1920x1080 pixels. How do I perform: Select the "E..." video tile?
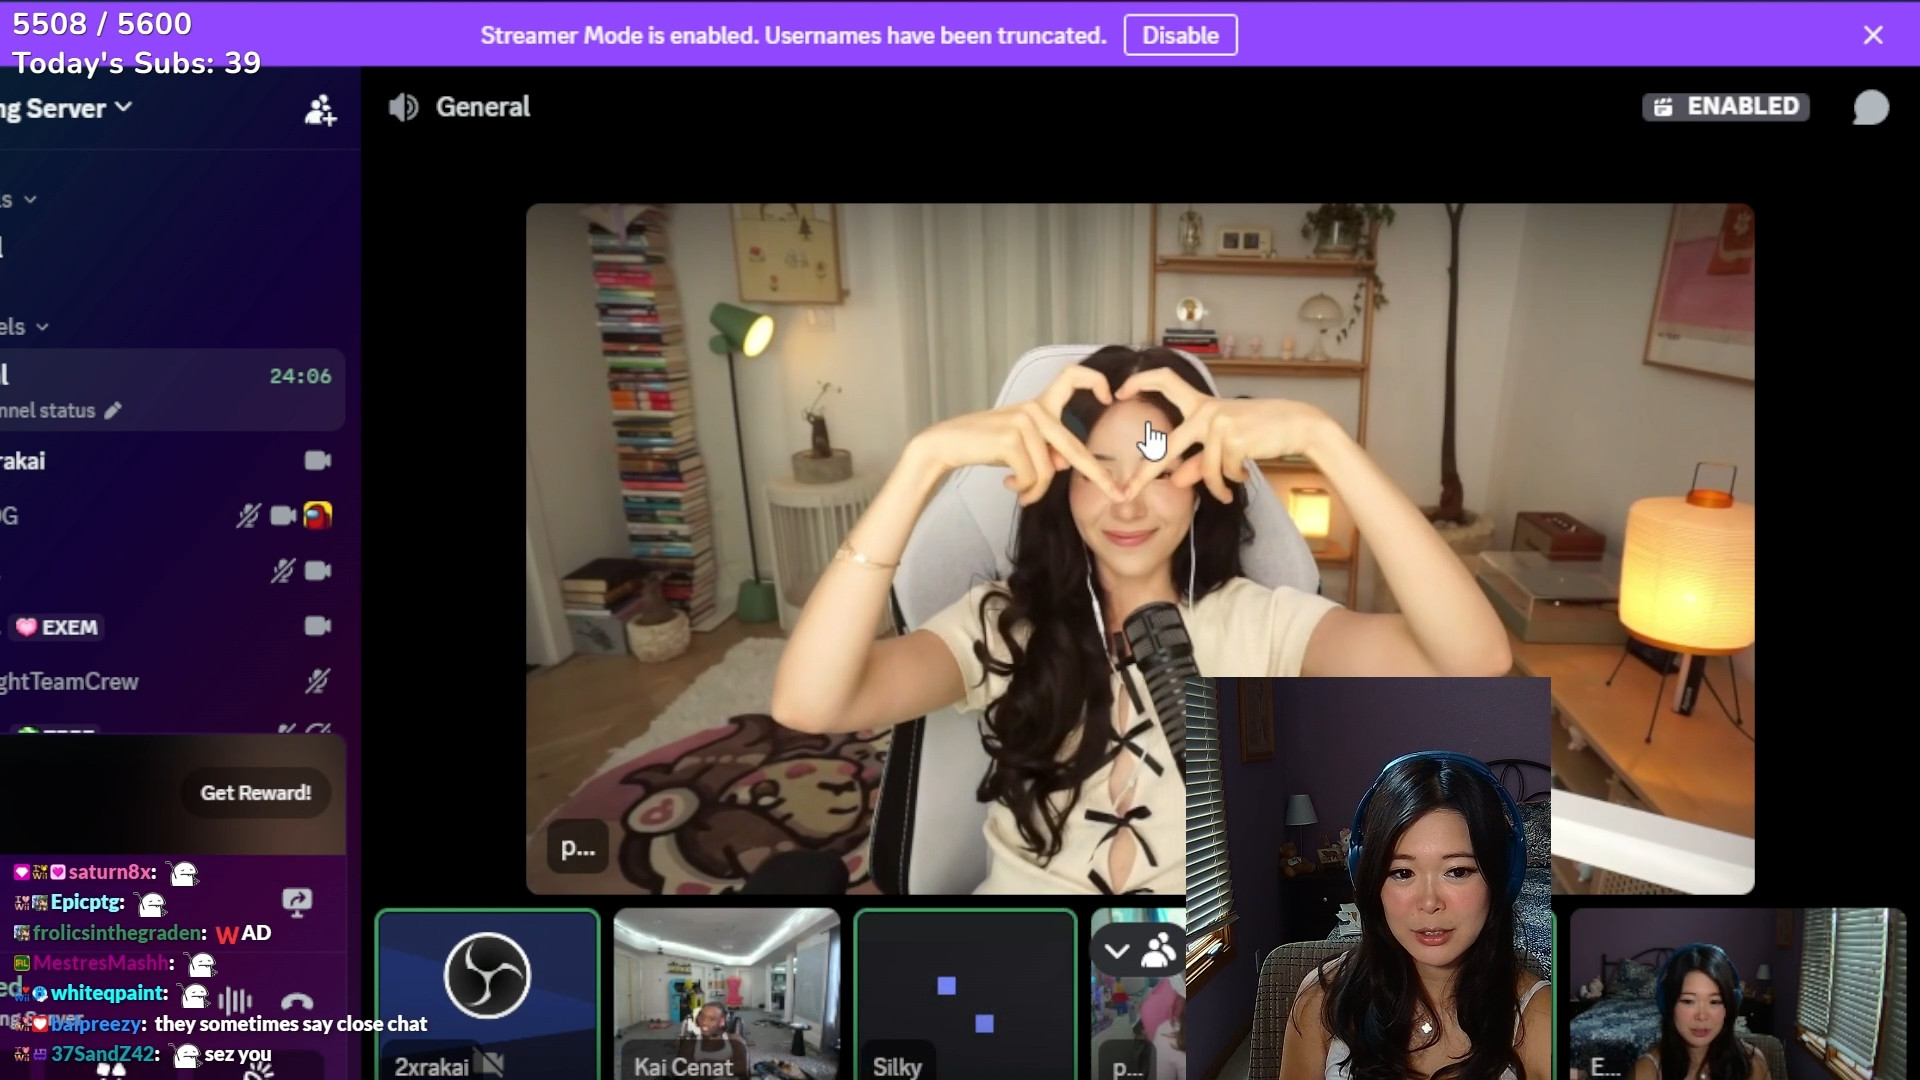[1738, 994]
